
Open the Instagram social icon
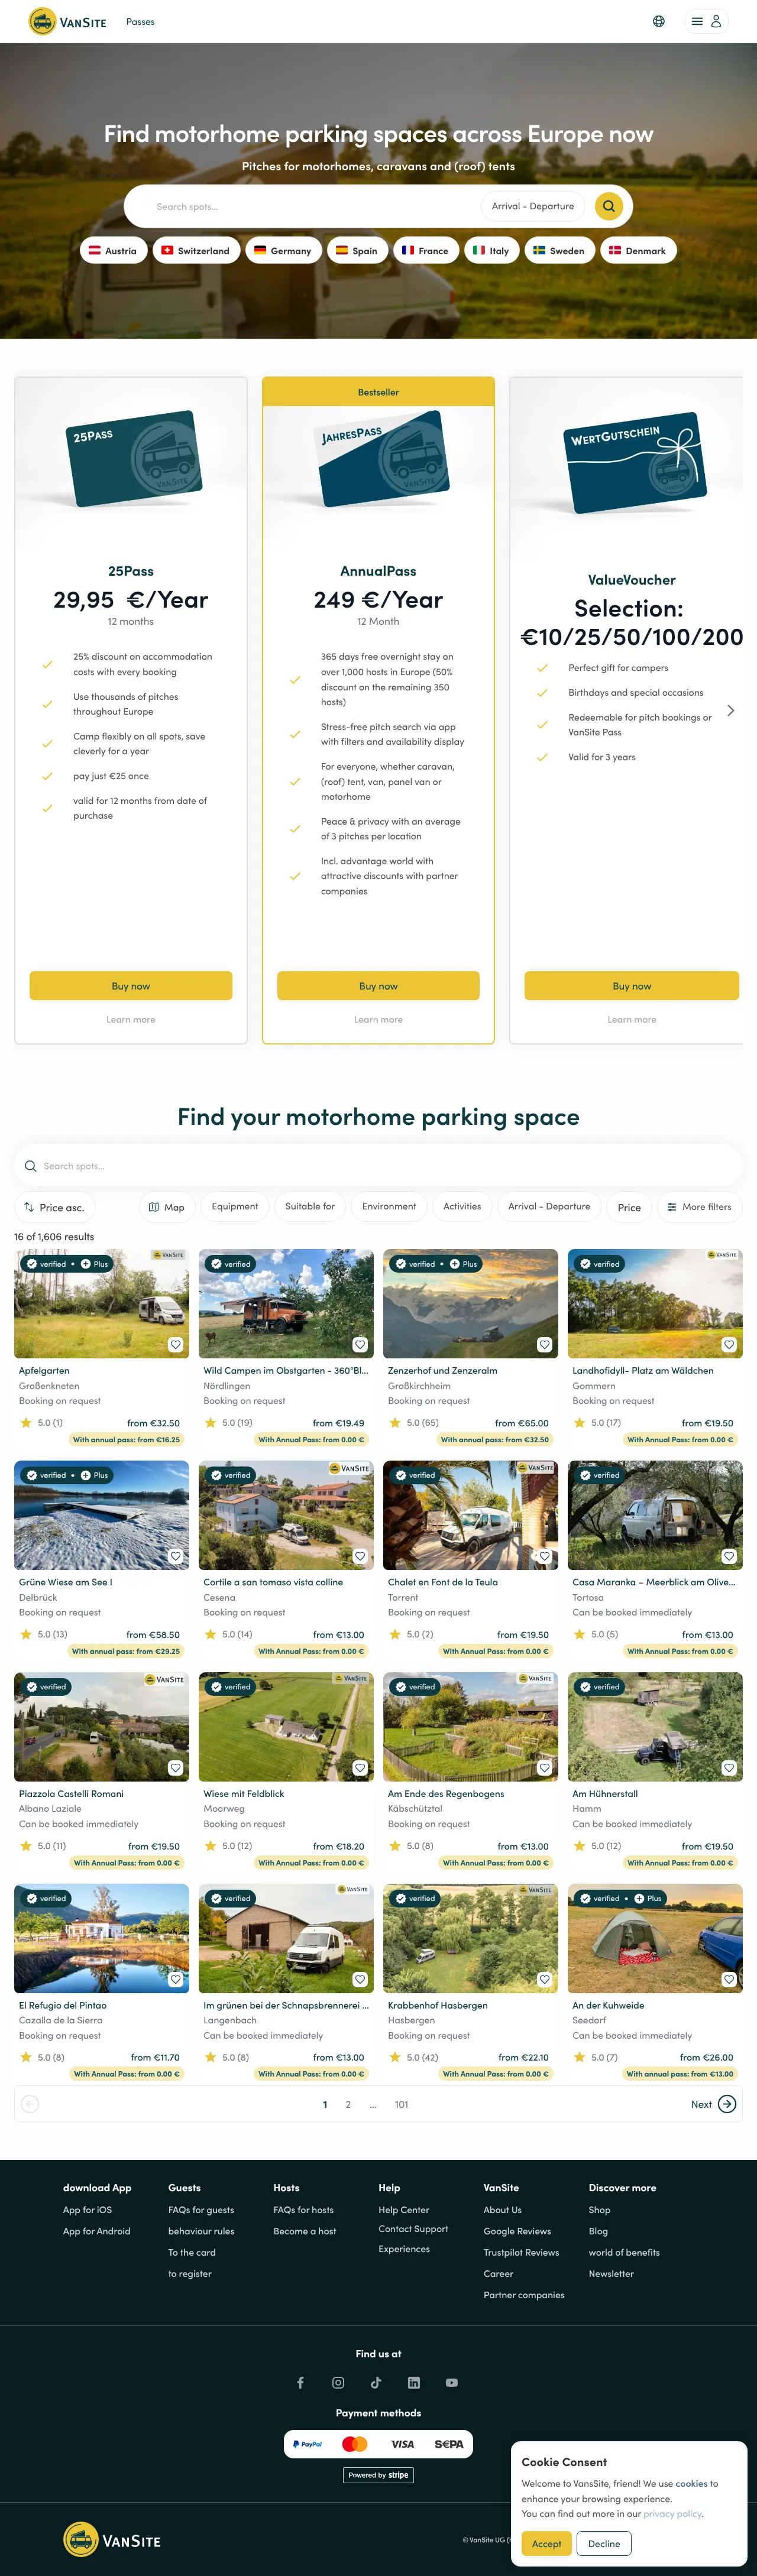tap(338, 2383)
